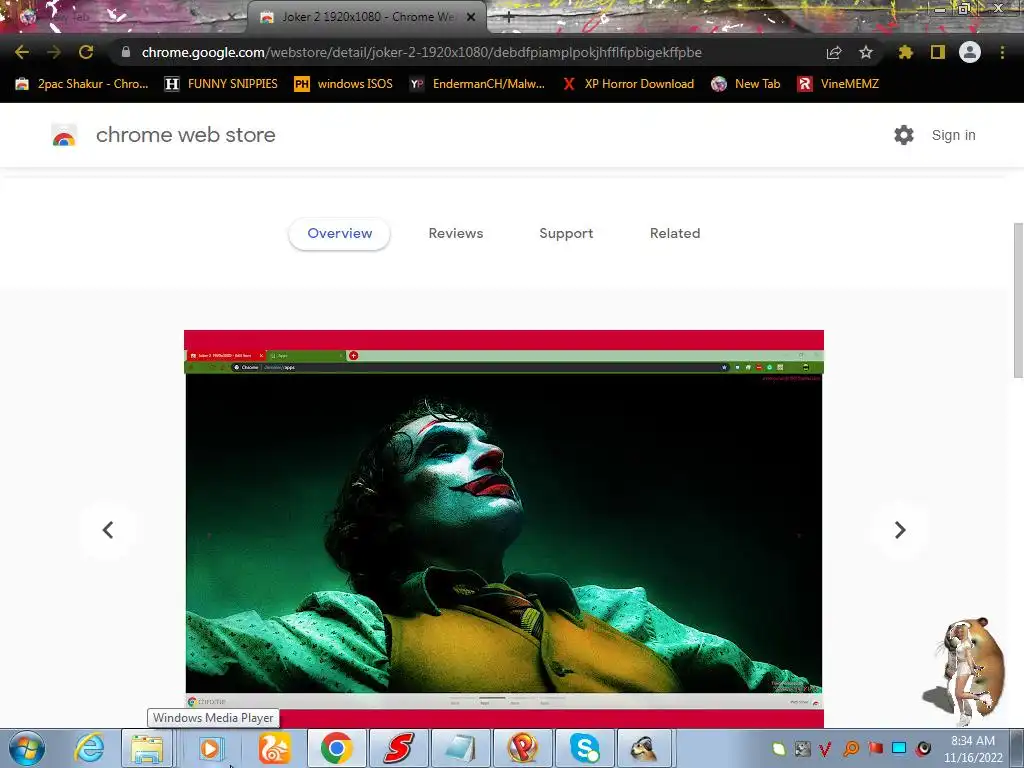Open the windows ISOS bookmark
The height and width of the screenshot is (768, 1024).
344,84
